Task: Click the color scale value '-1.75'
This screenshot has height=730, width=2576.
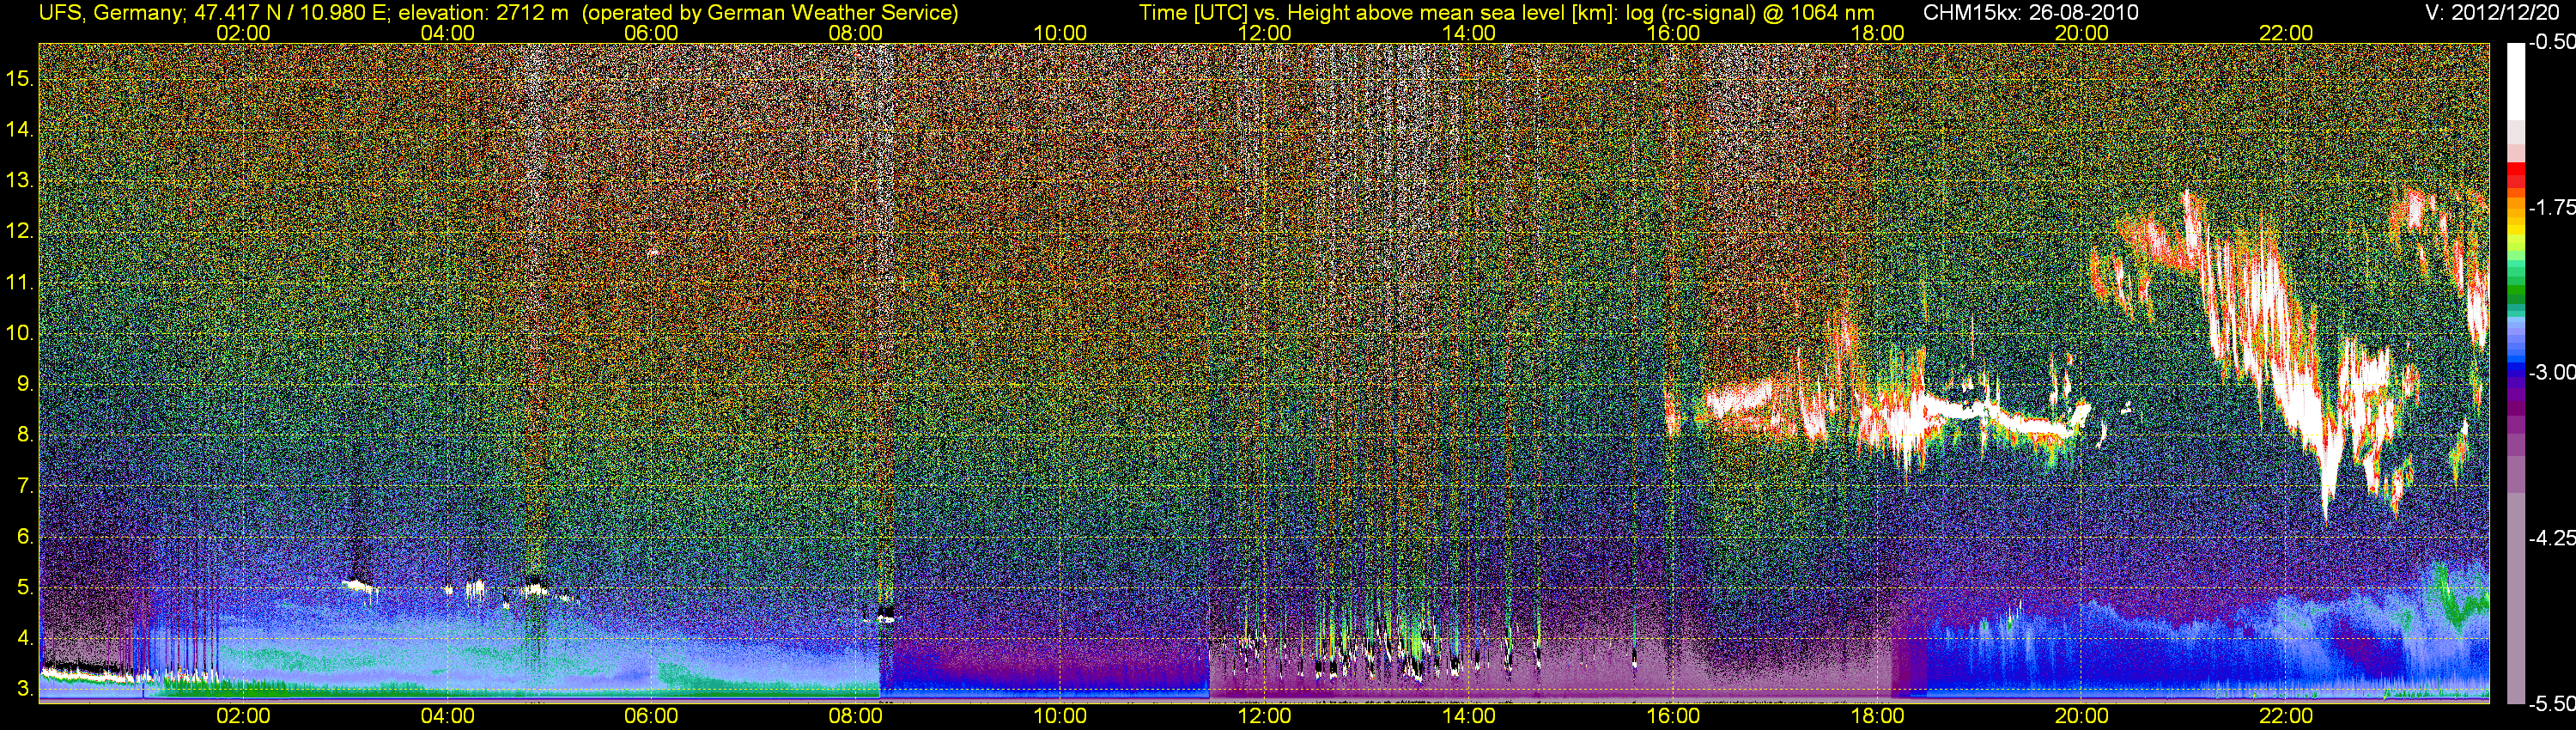Action: click(x=2551, y=207)
